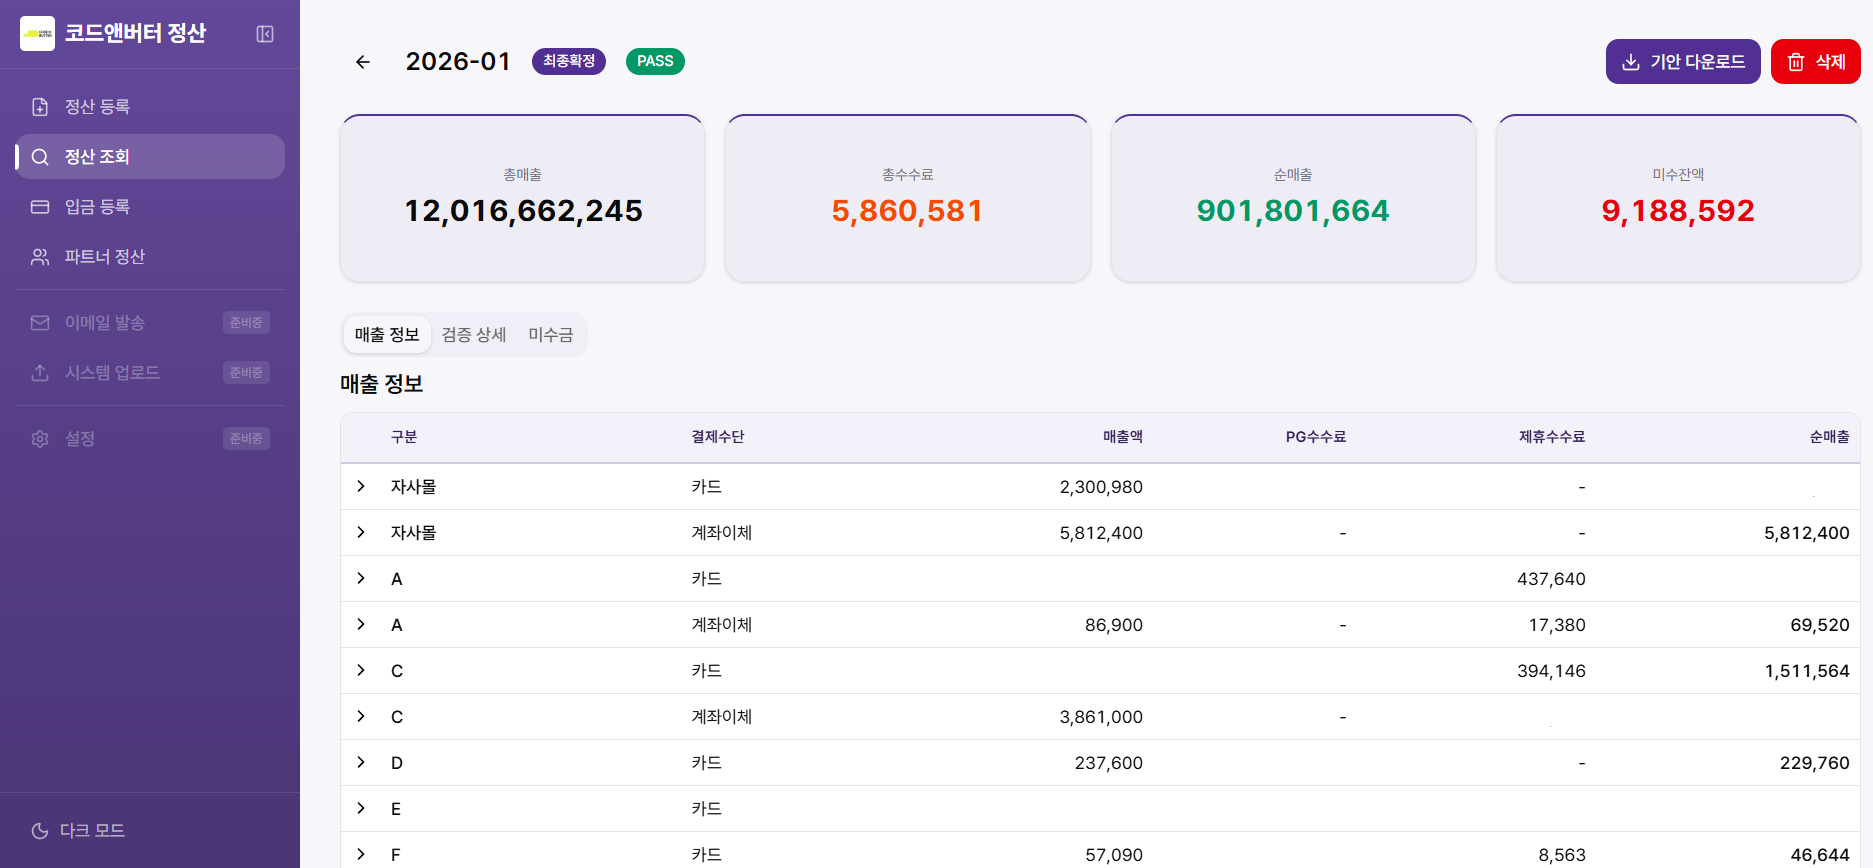Click the 코드앤버터 logo icon

point(37,33)
